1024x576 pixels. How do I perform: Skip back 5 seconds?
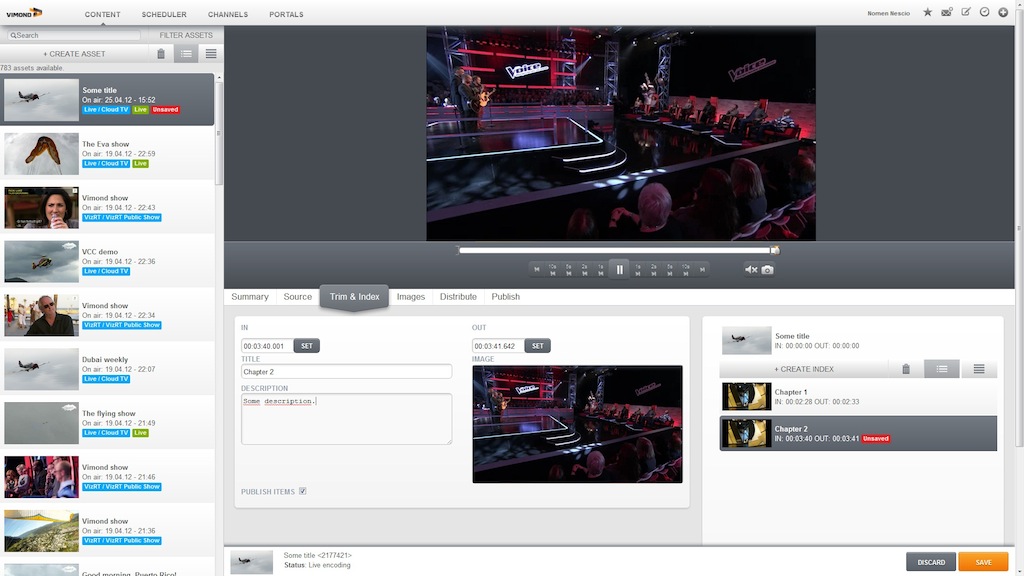pos(568,270)
